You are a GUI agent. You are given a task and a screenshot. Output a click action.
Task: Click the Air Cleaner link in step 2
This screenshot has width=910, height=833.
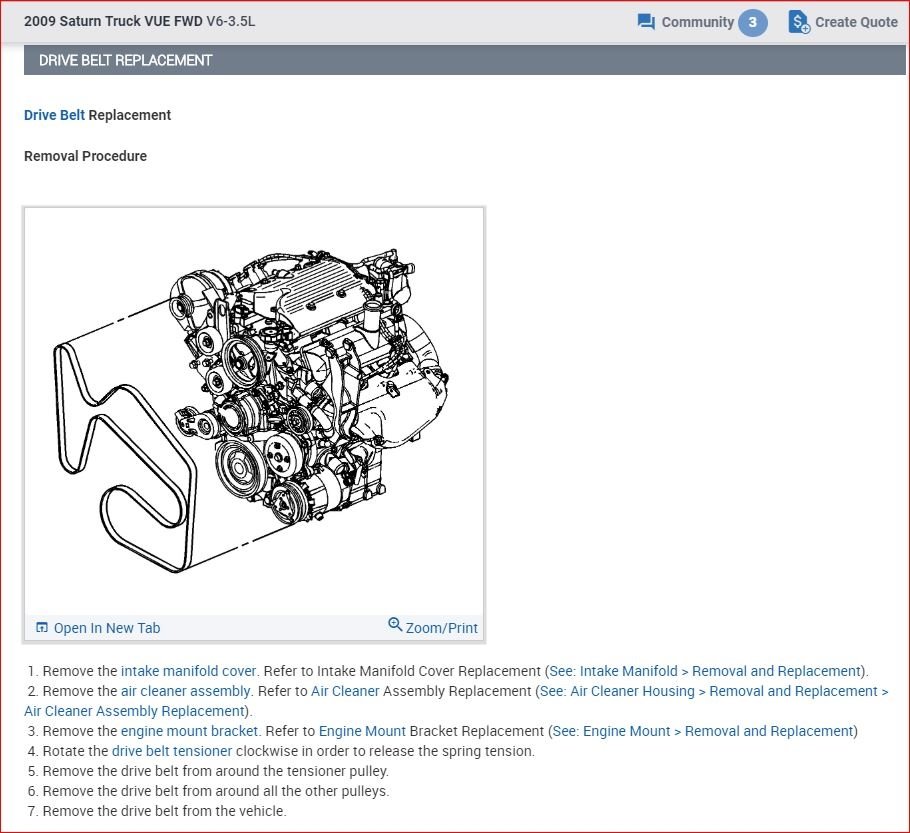(x=345, y=691)
